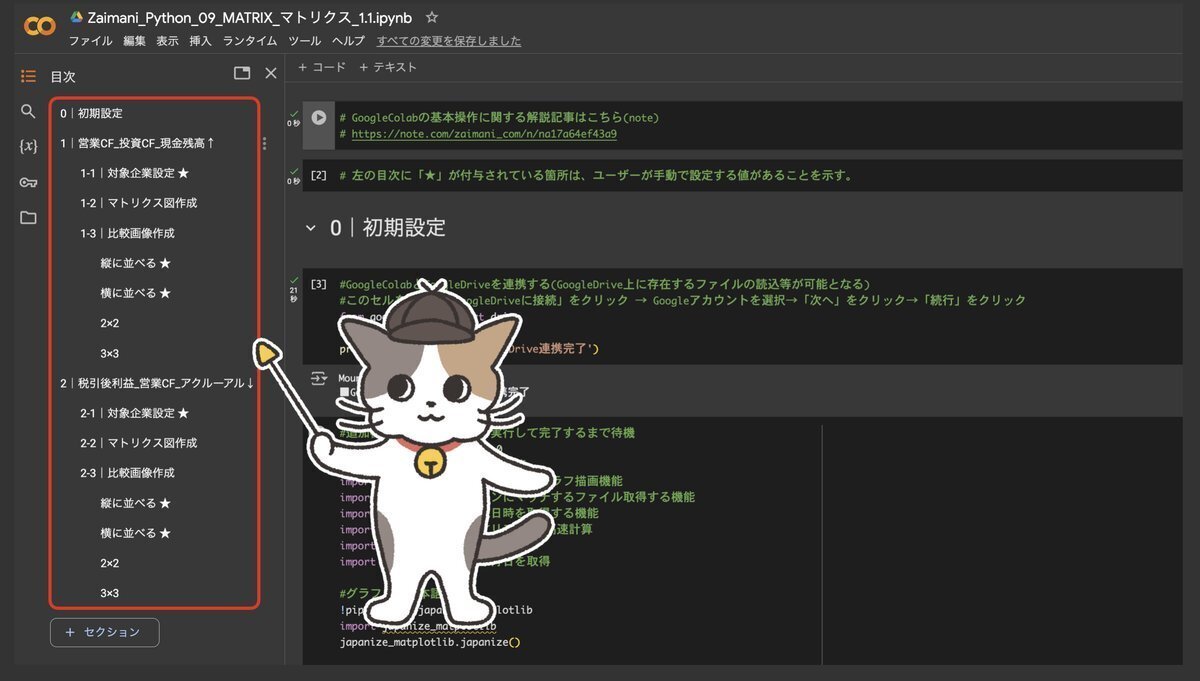This screenshot has width=1200, height=681.
Task: Click the 目次 panel heading
Action: [63, 76]
